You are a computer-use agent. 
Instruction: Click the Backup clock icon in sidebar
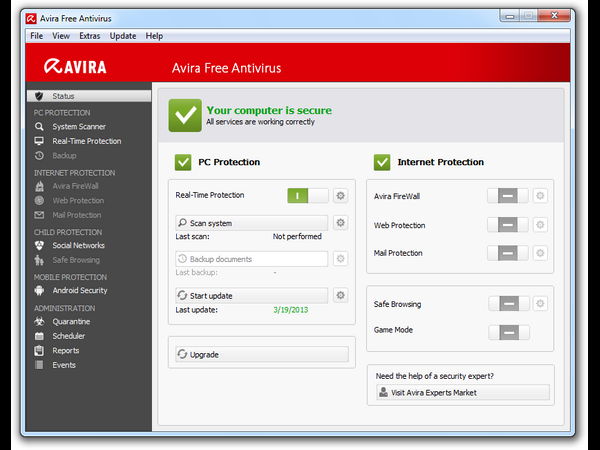point(39,155)
